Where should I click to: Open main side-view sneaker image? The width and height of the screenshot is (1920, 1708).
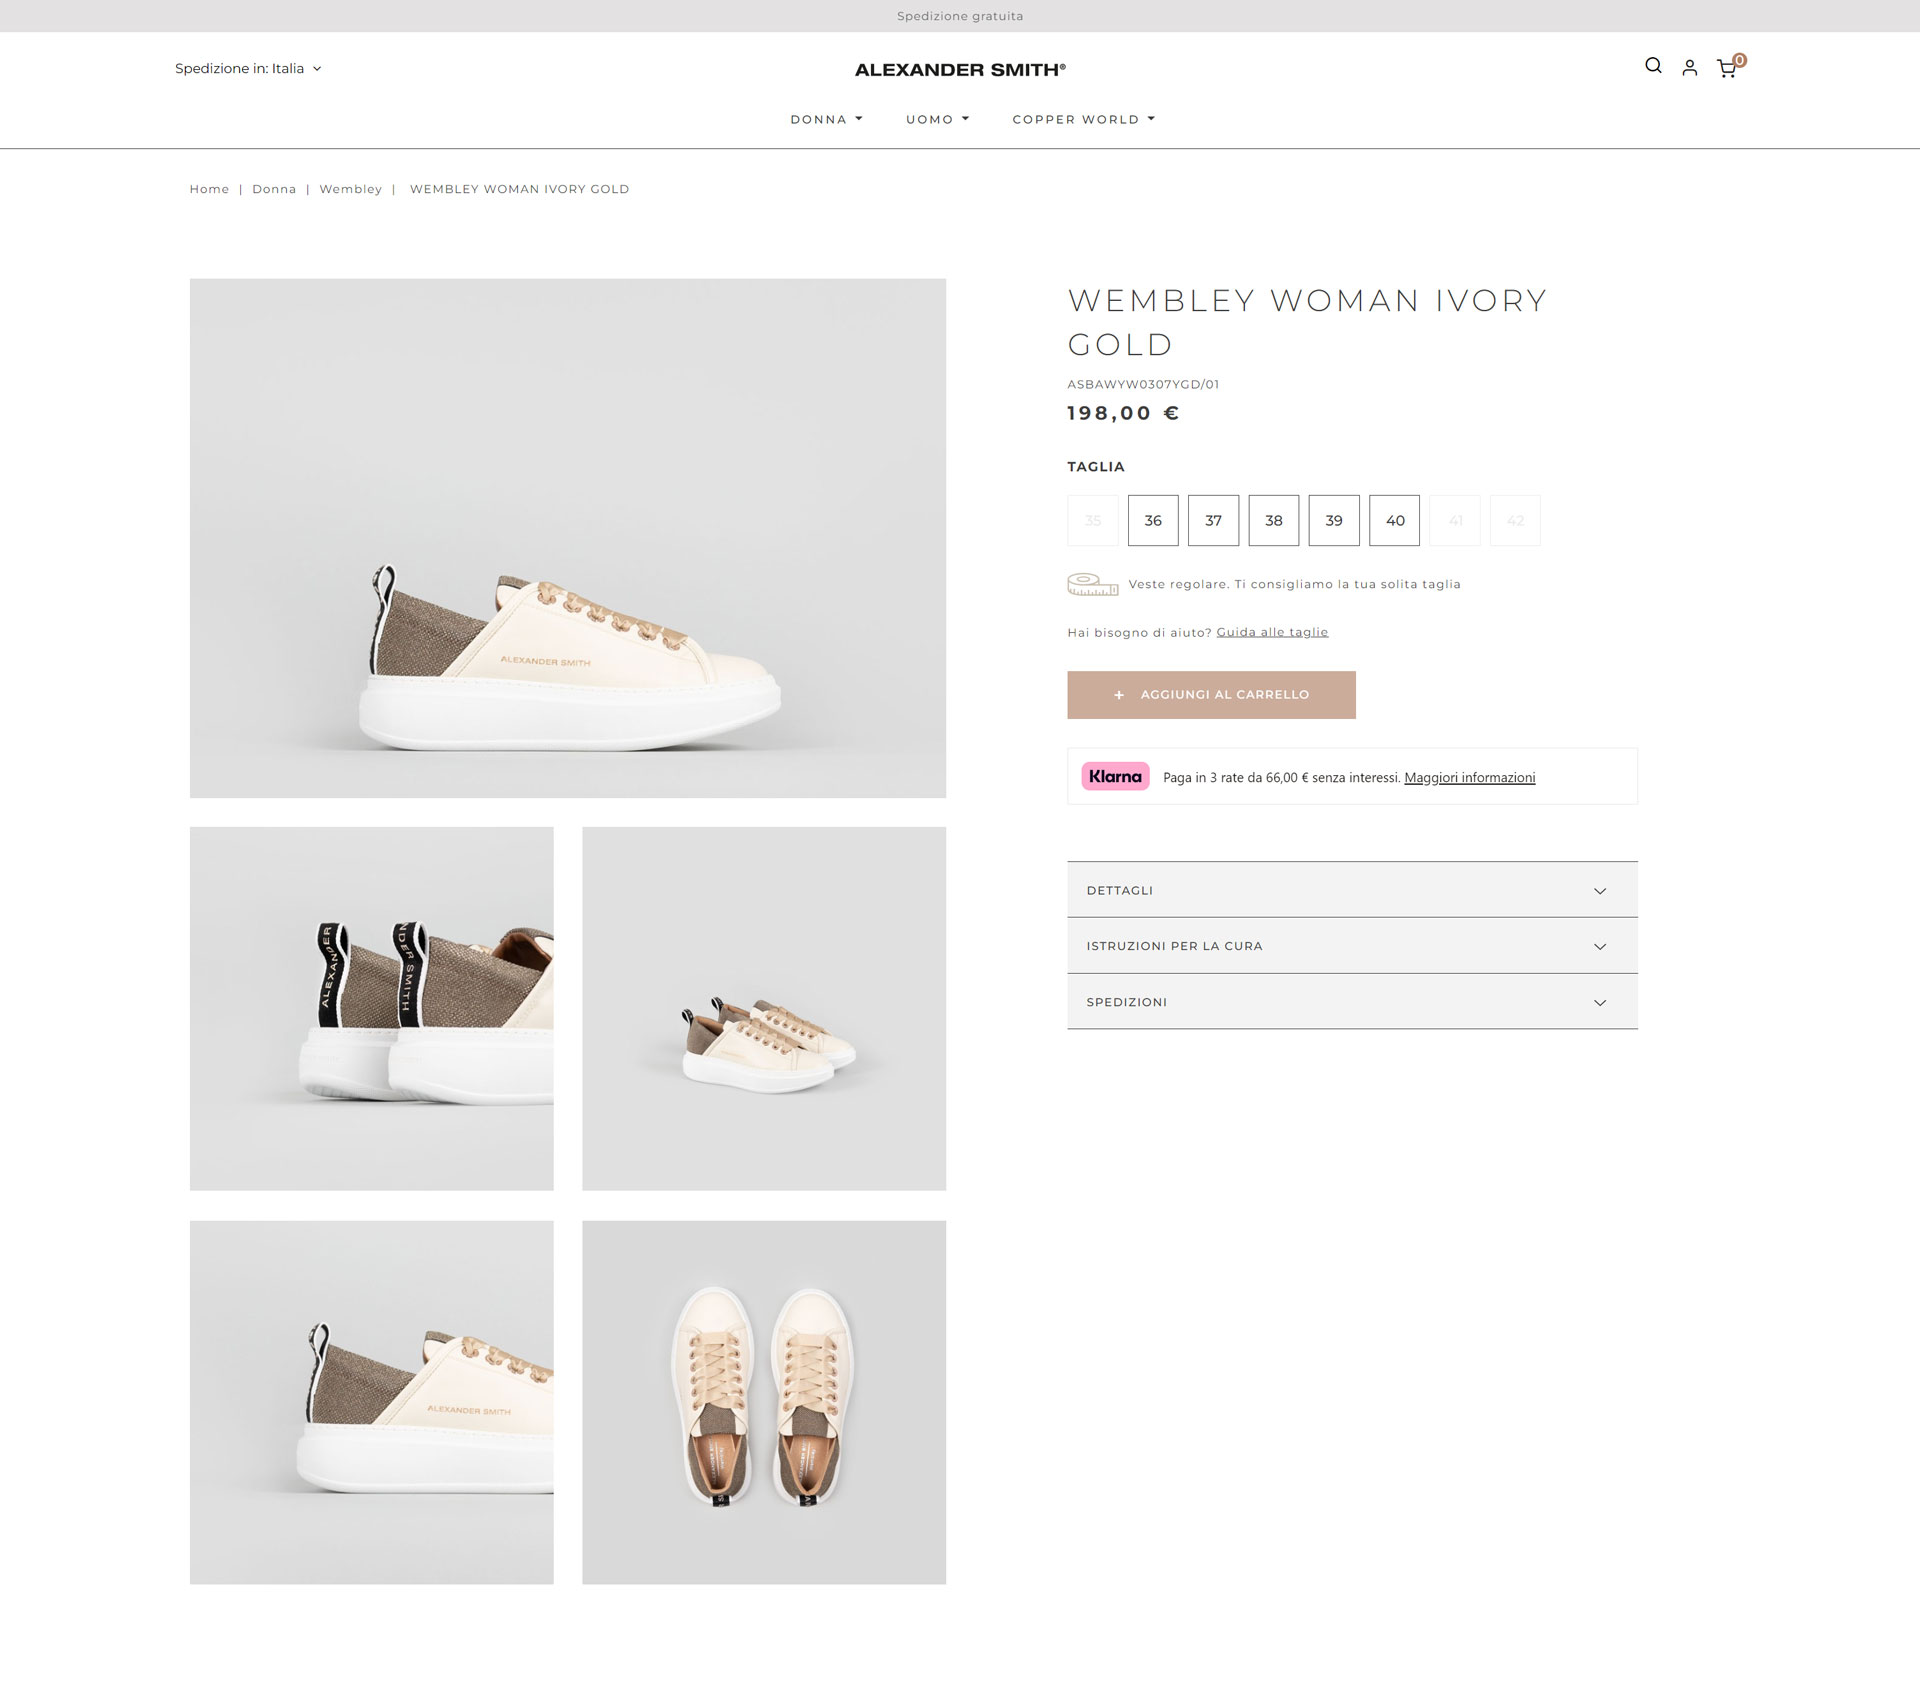tap(568, 538)
